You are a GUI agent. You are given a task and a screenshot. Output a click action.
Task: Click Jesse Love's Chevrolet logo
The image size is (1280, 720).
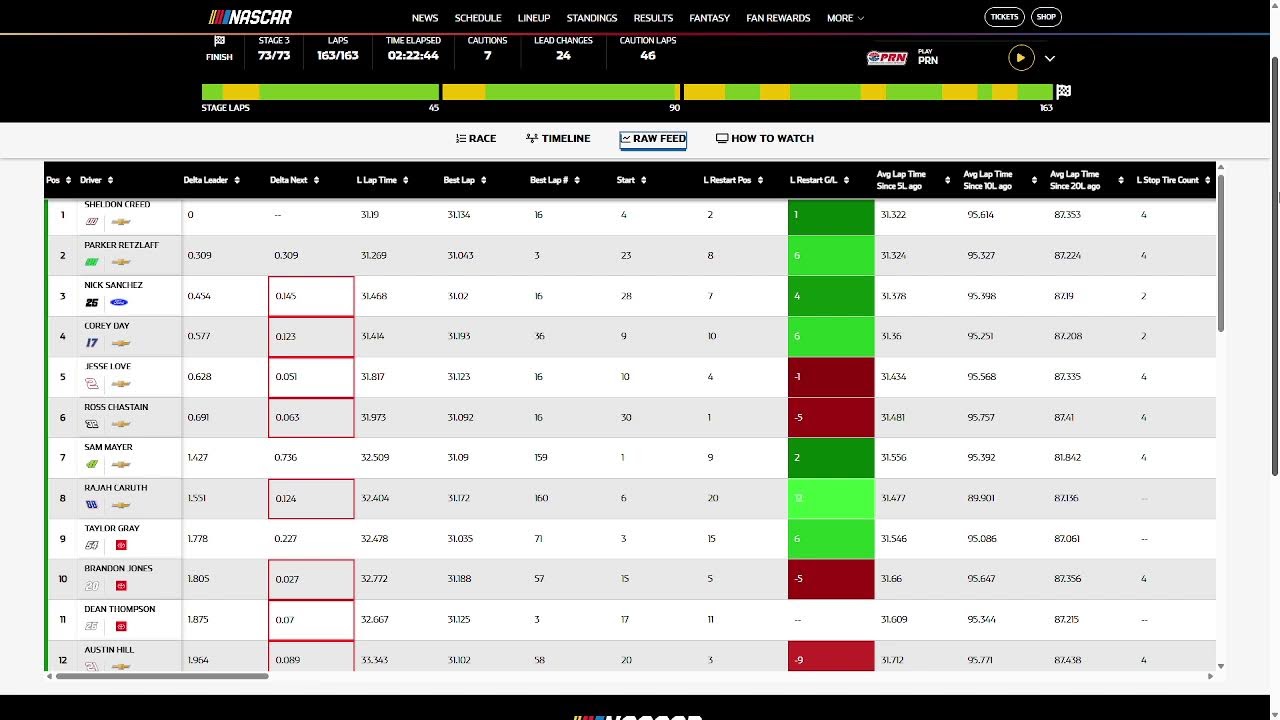pyautogui.click(x=121, y=383)
